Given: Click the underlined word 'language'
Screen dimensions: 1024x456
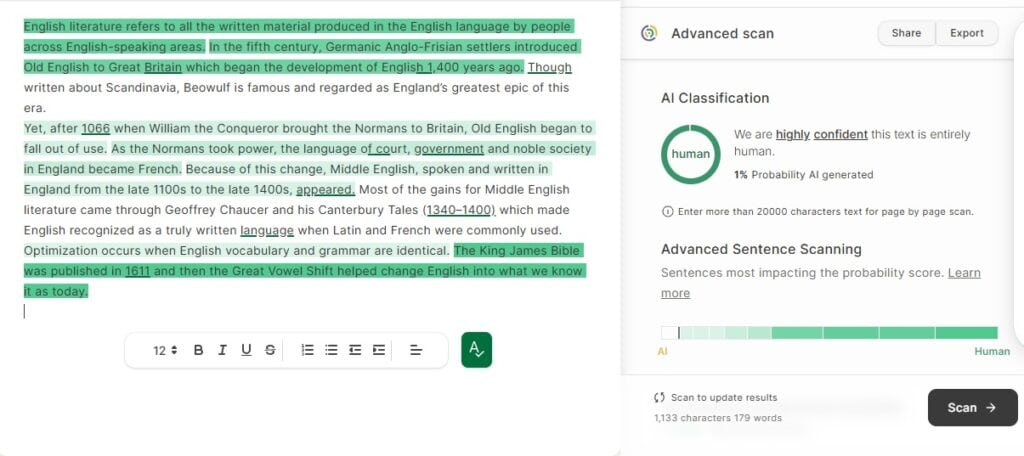Looking at the screenshot, I should click(267, 231).
